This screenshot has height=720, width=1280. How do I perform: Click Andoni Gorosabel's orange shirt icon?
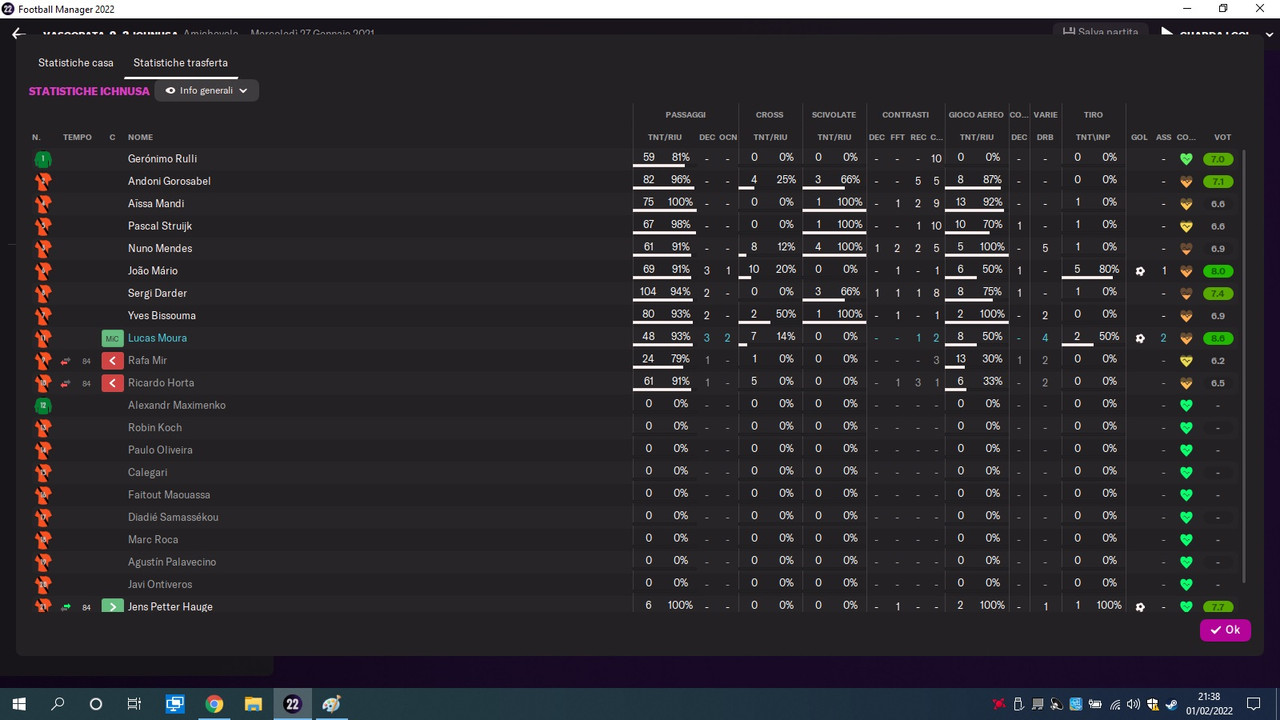(x=43, y=181)
